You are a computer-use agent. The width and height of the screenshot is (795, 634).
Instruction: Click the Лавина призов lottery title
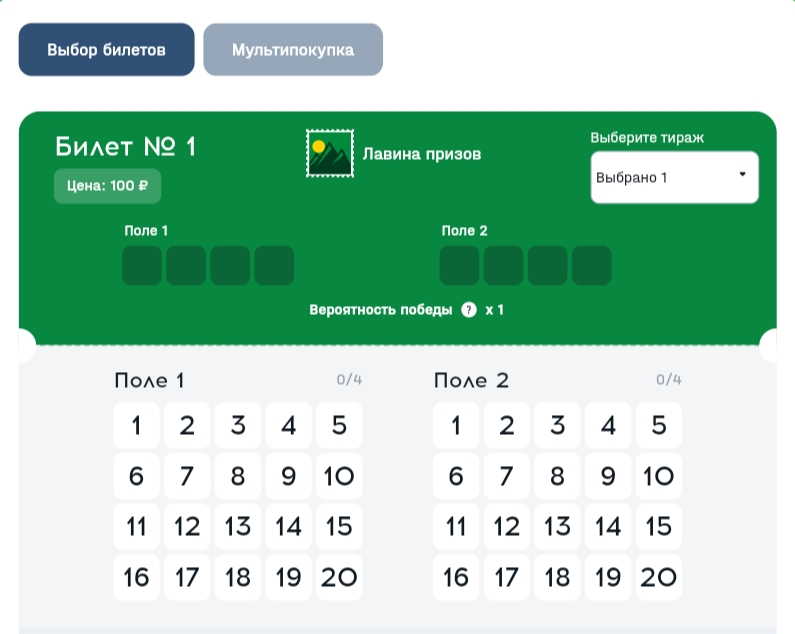[x=421, y=154]
